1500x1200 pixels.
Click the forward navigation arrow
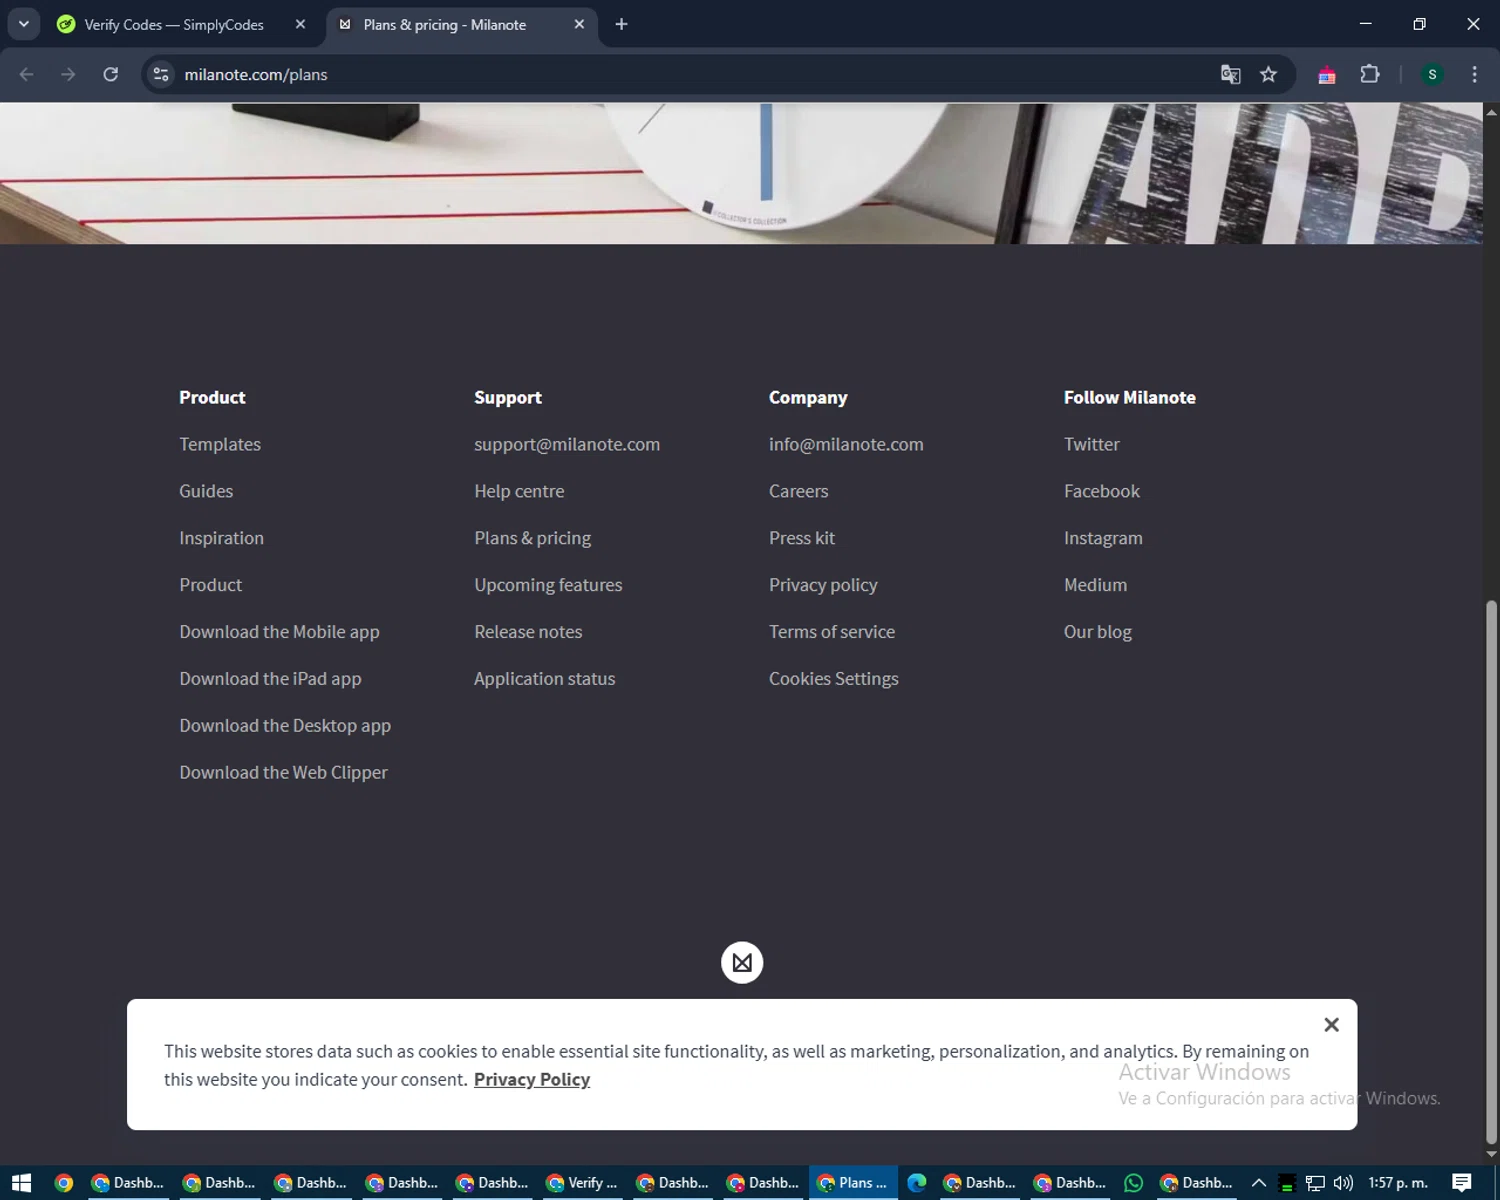[x=68, y=74]
